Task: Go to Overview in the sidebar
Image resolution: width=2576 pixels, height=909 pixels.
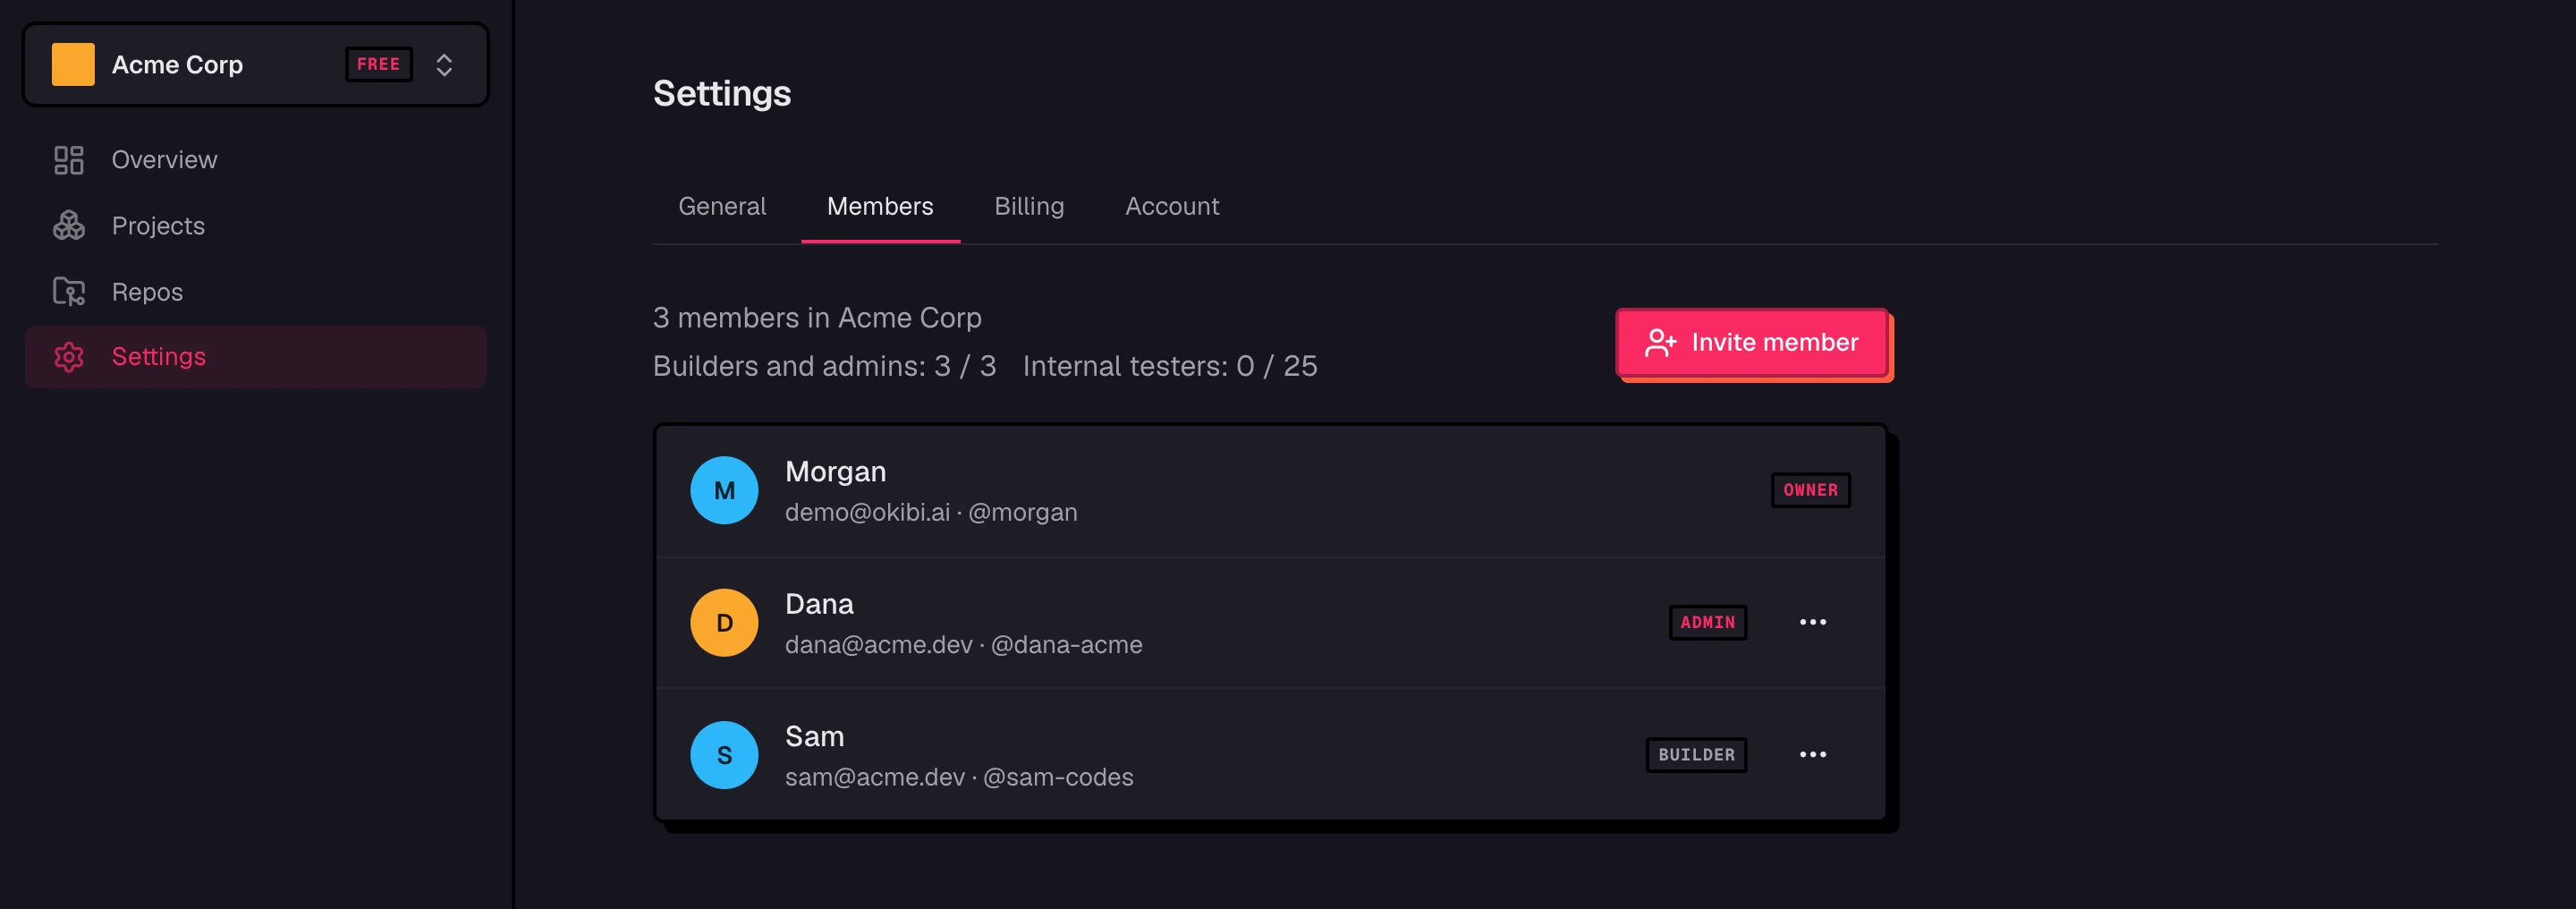Action: click(x=255, y=160)
